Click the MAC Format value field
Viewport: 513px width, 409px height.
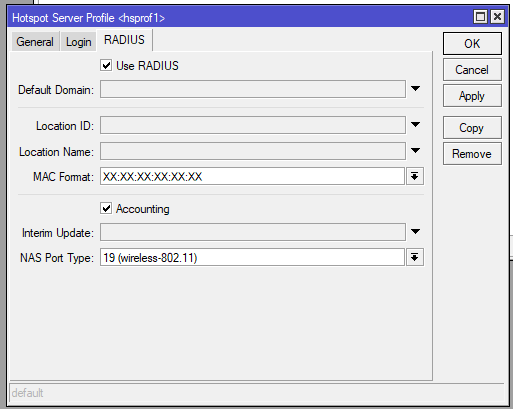252,176
